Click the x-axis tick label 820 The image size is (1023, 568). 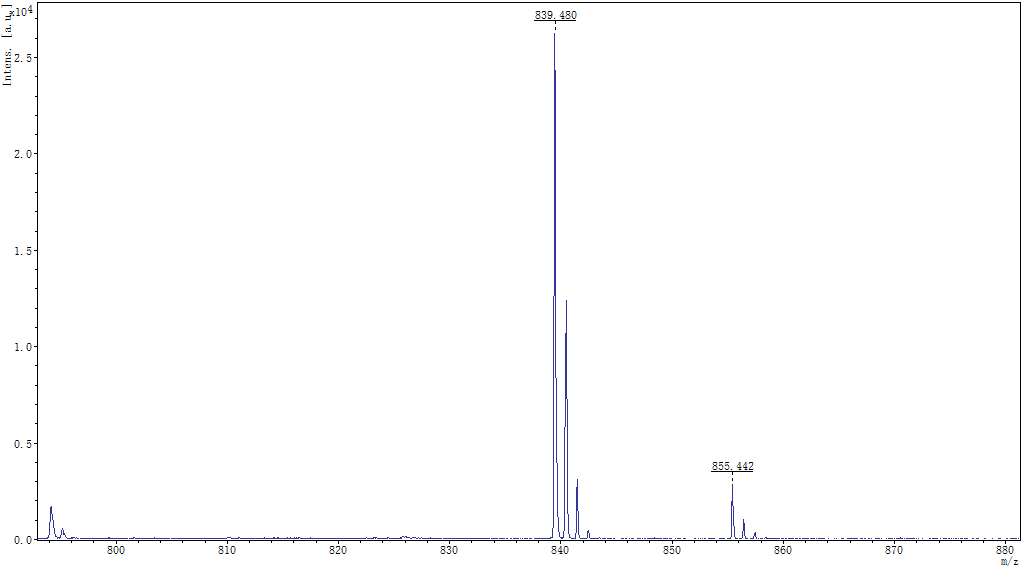coord(338,550)
